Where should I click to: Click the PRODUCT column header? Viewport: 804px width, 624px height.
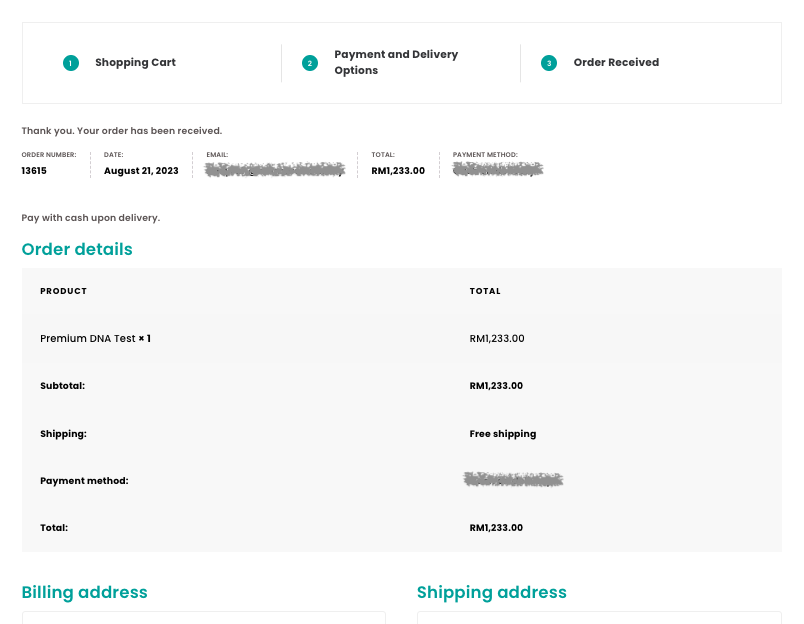coord(63,291)
